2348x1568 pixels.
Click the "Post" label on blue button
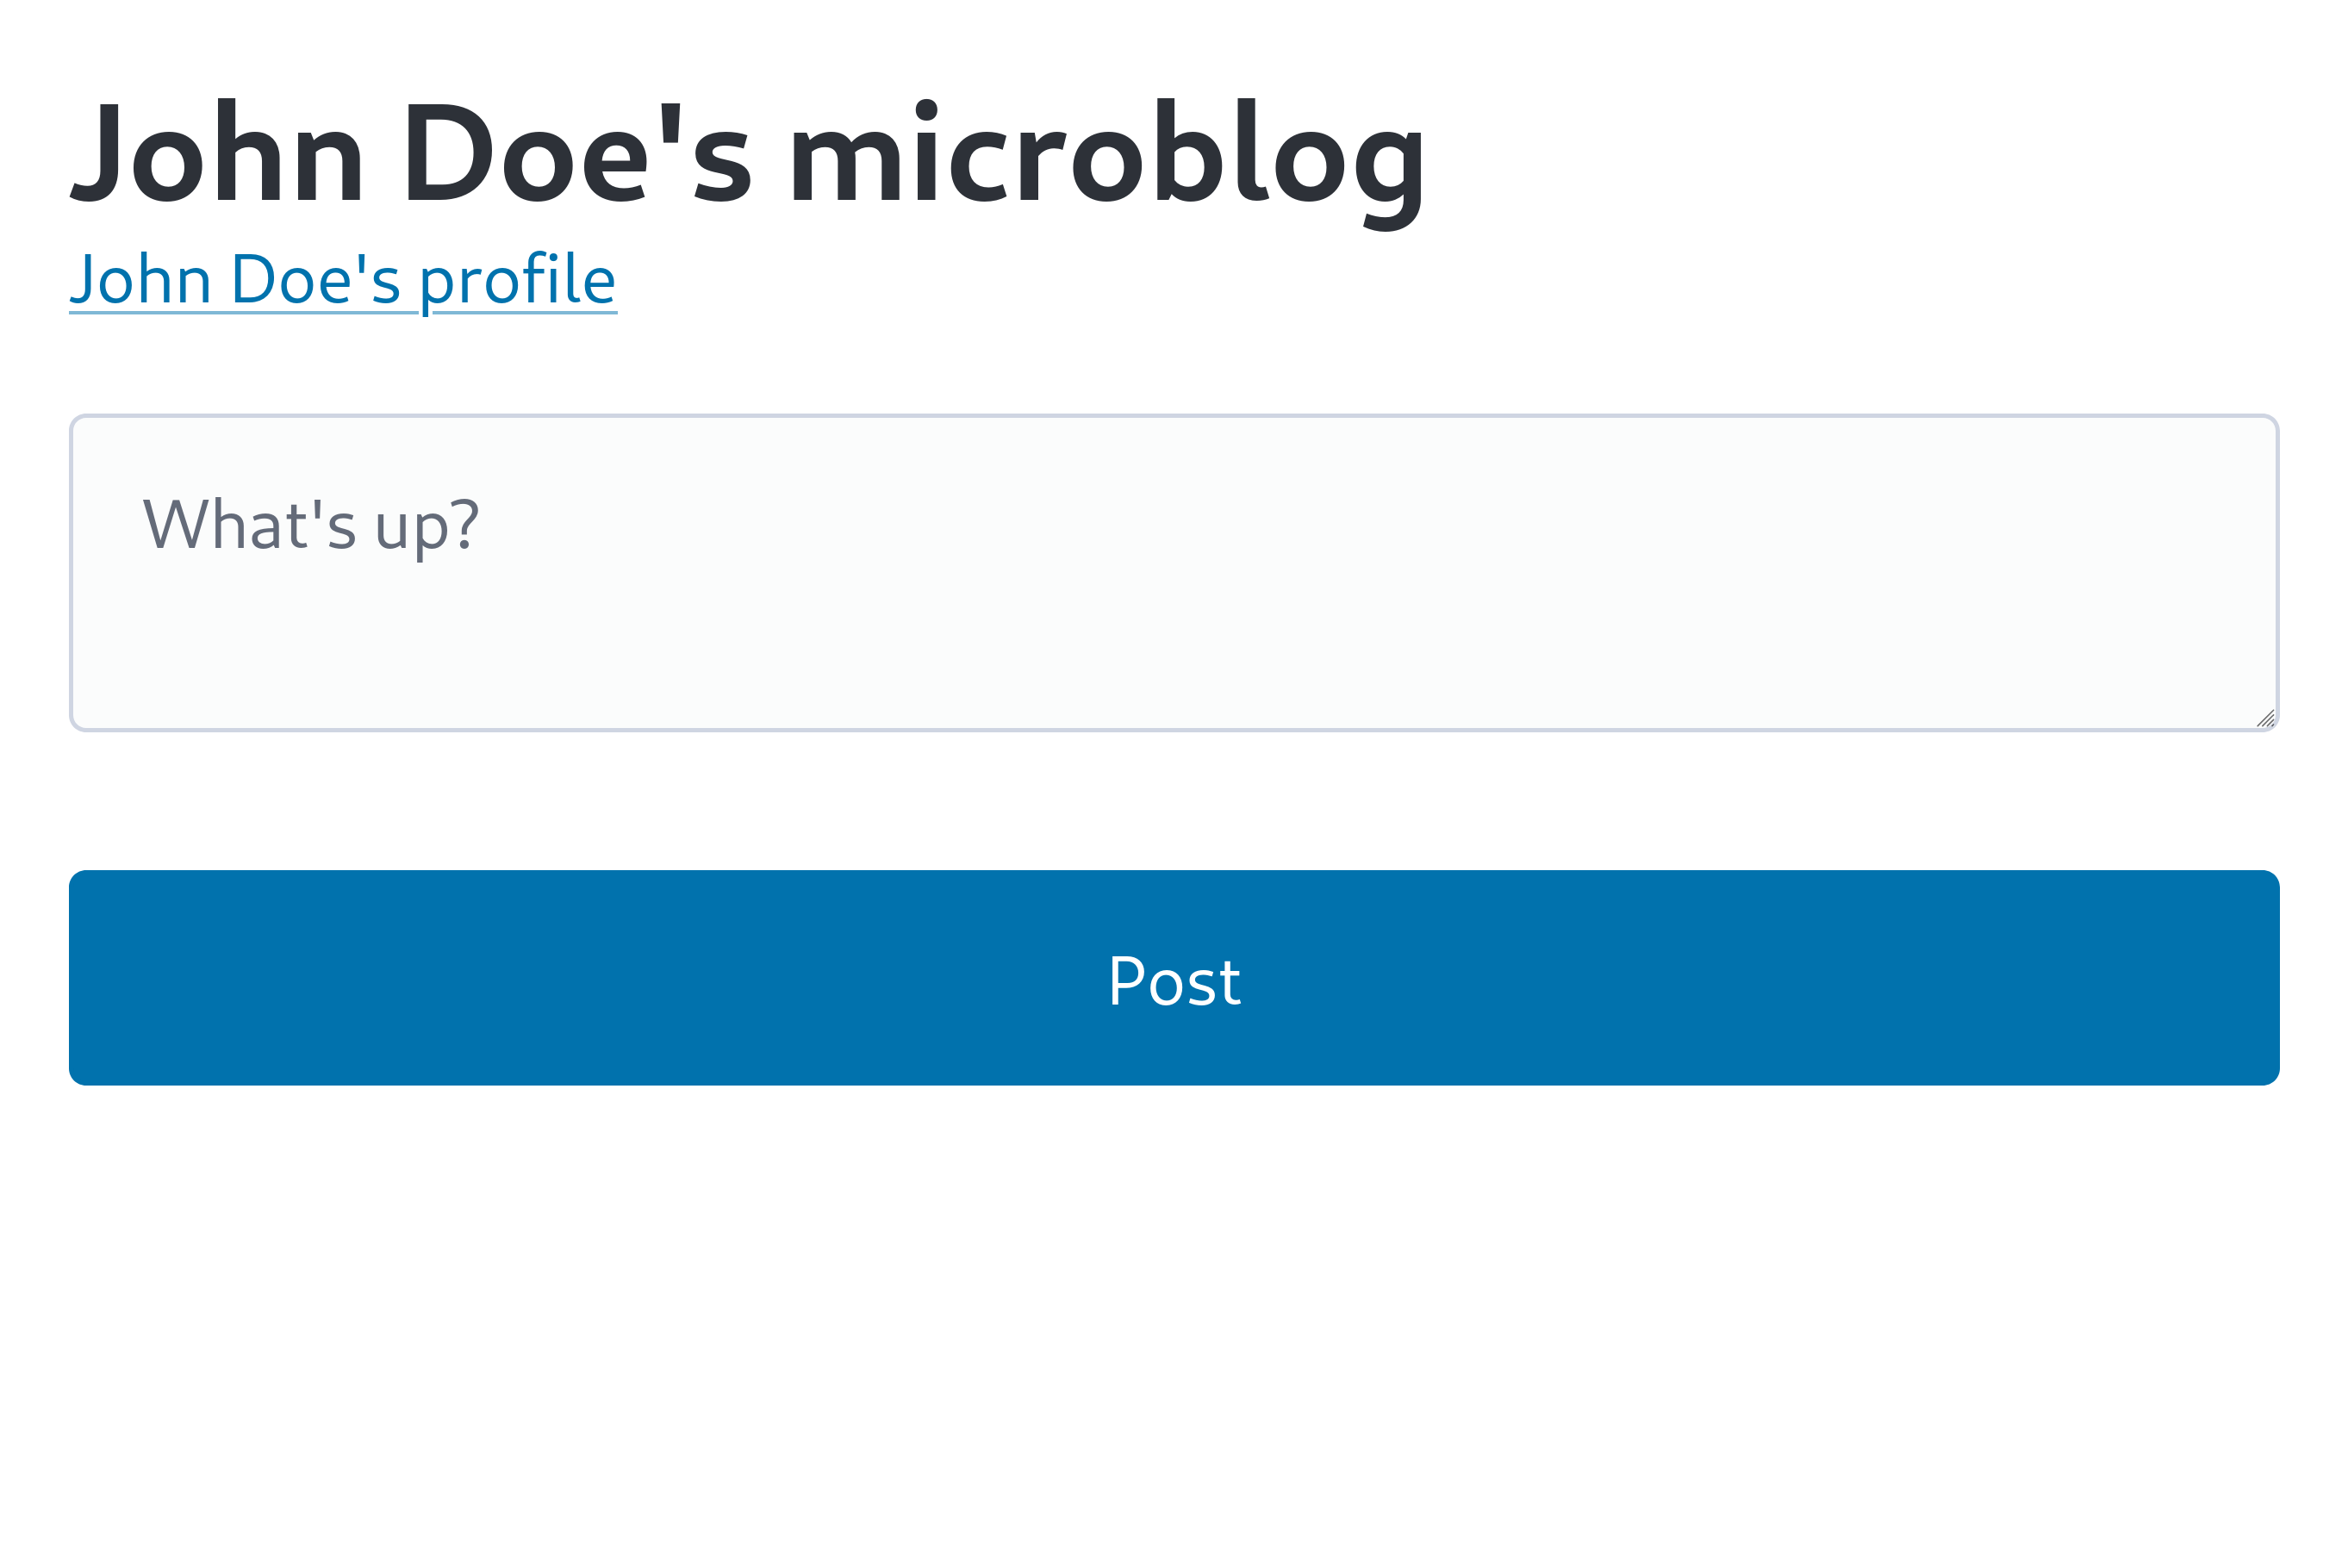(1174, 982)
